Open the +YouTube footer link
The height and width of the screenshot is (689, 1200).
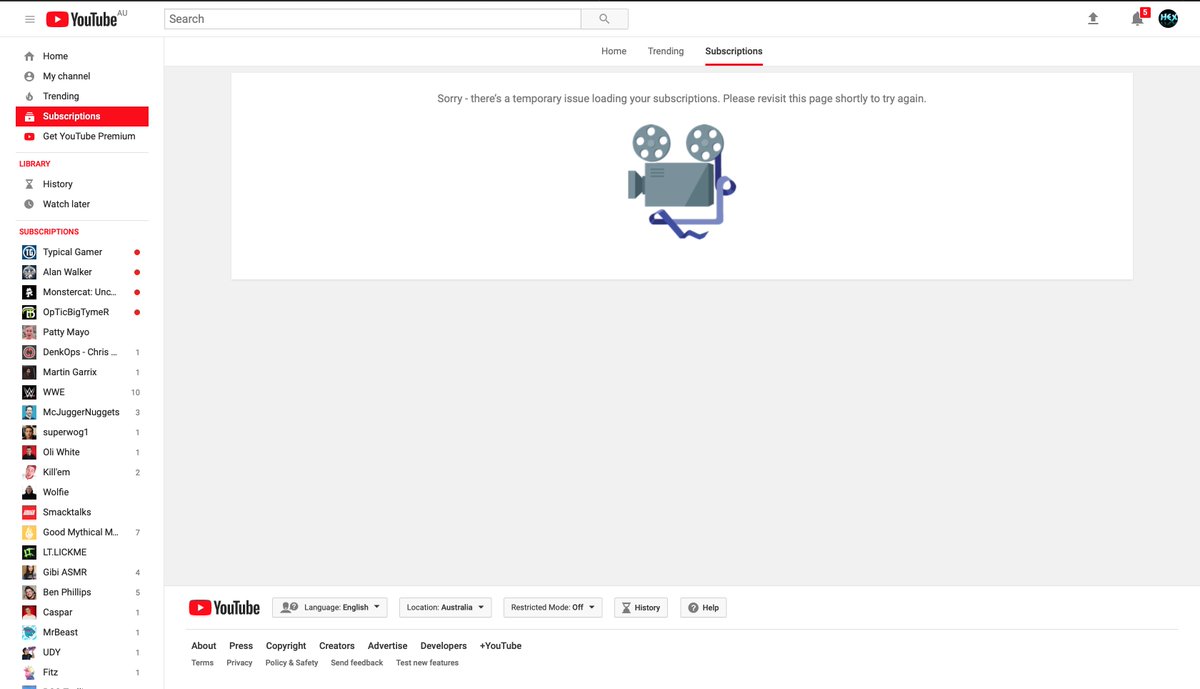501,646
